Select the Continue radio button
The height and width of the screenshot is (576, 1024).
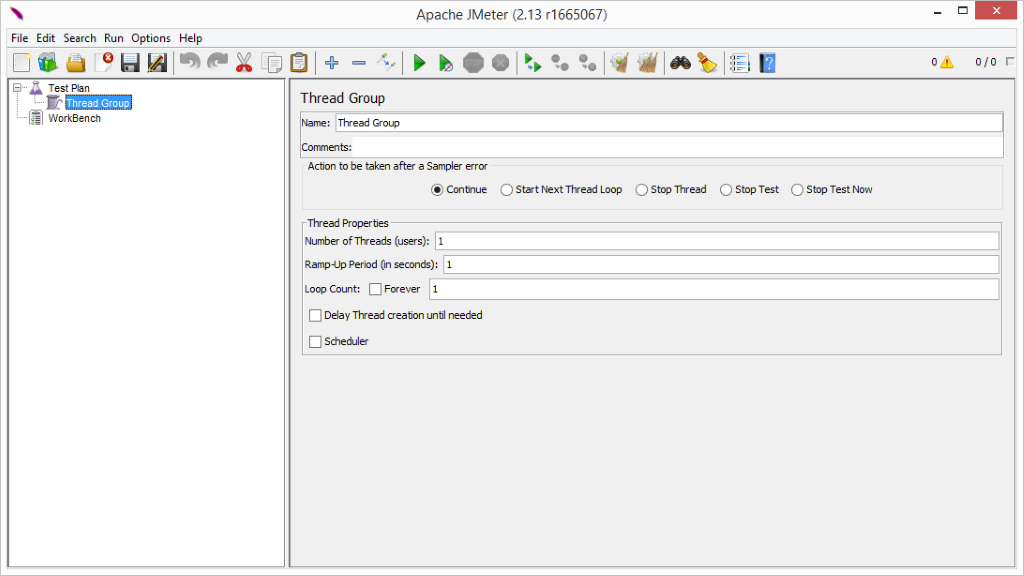coord(438,190)
